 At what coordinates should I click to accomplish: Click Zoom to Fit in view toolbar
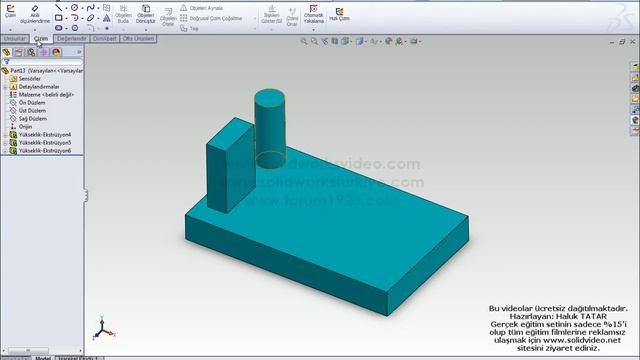pos(304,41)
